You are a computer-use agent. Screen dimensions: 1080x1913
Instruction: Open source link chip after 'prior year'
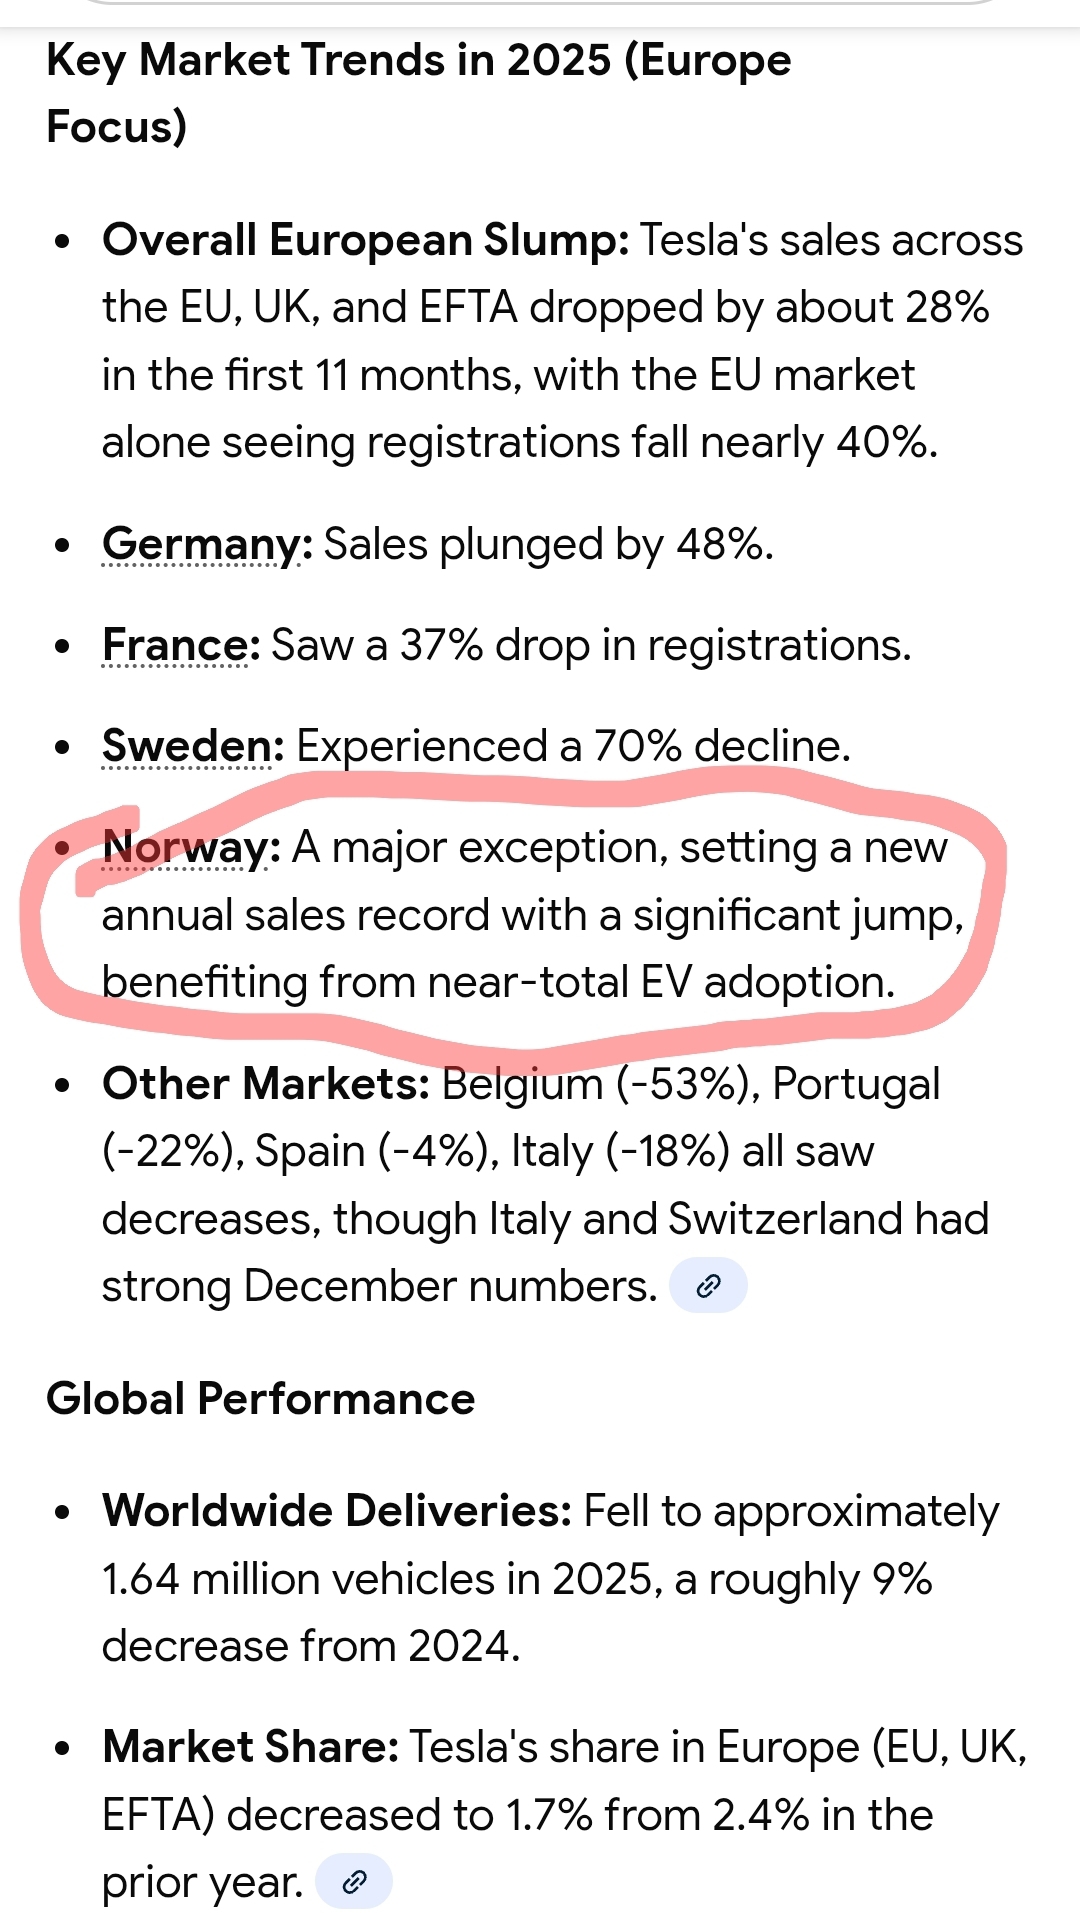tap(354, 1882)
